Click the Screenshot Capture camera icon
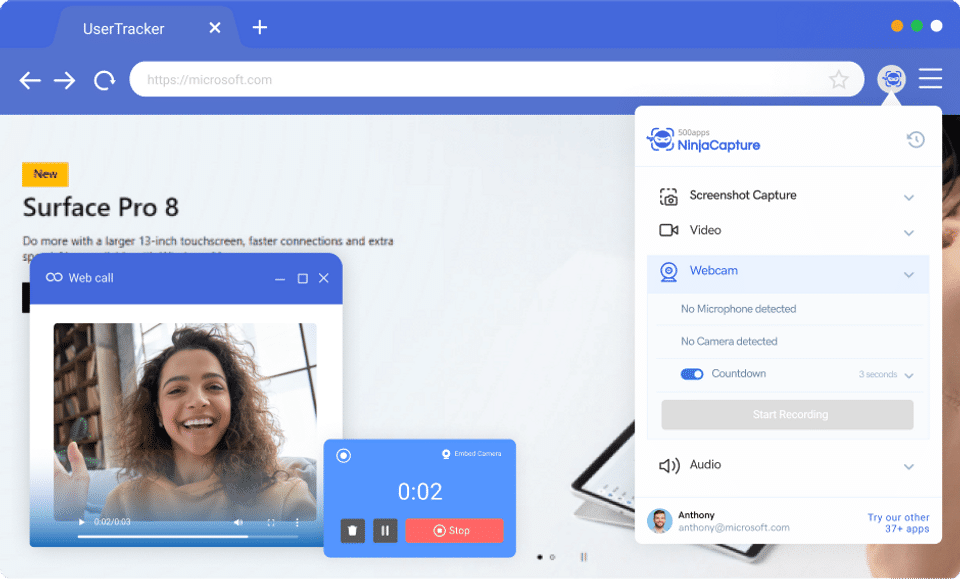This screenshot has width=960, height=579. (669, 197)
